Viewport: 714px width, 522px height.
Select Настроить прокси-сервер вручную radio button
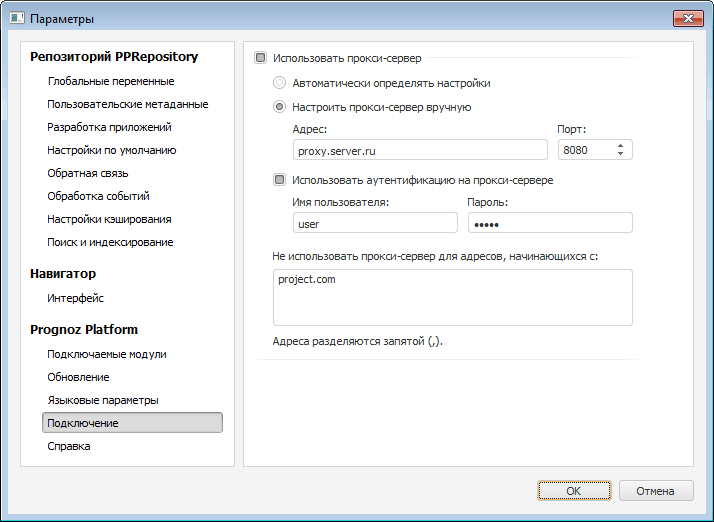pos(279,107)
